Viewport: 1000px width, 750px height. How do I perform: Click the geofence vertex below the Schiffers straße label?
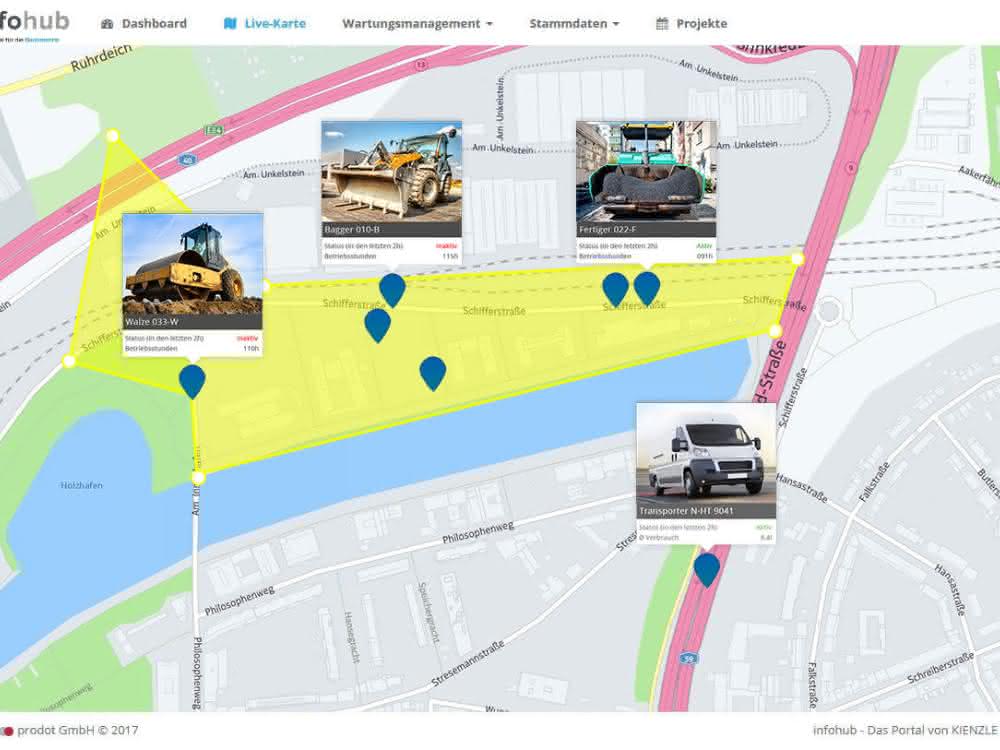point(775,330)
